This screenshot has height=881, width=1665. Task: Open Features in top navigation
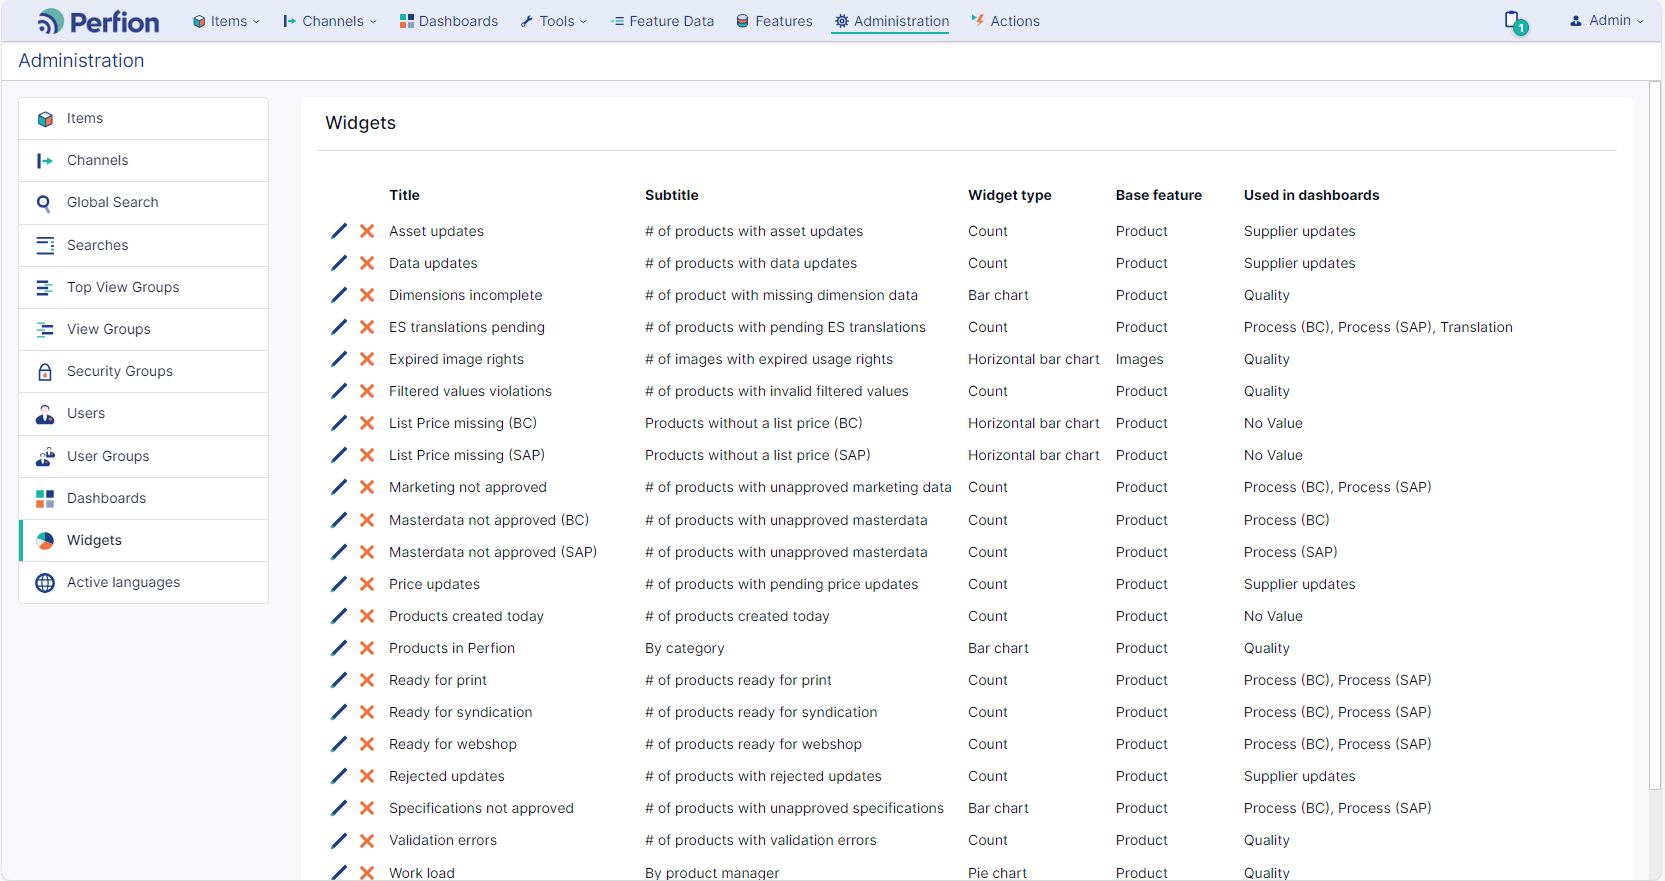coord(775,21)
